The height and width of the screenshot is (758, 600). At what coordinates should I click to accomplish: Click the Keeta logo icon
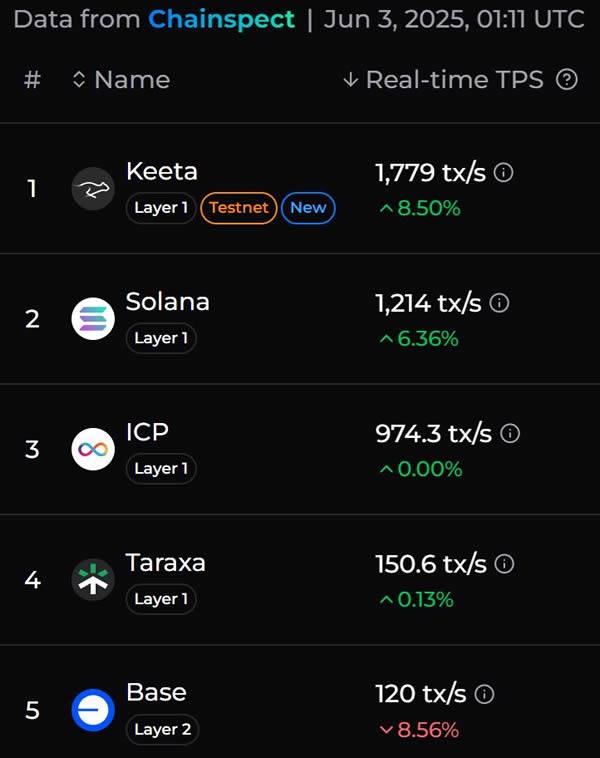coord(93,189)
